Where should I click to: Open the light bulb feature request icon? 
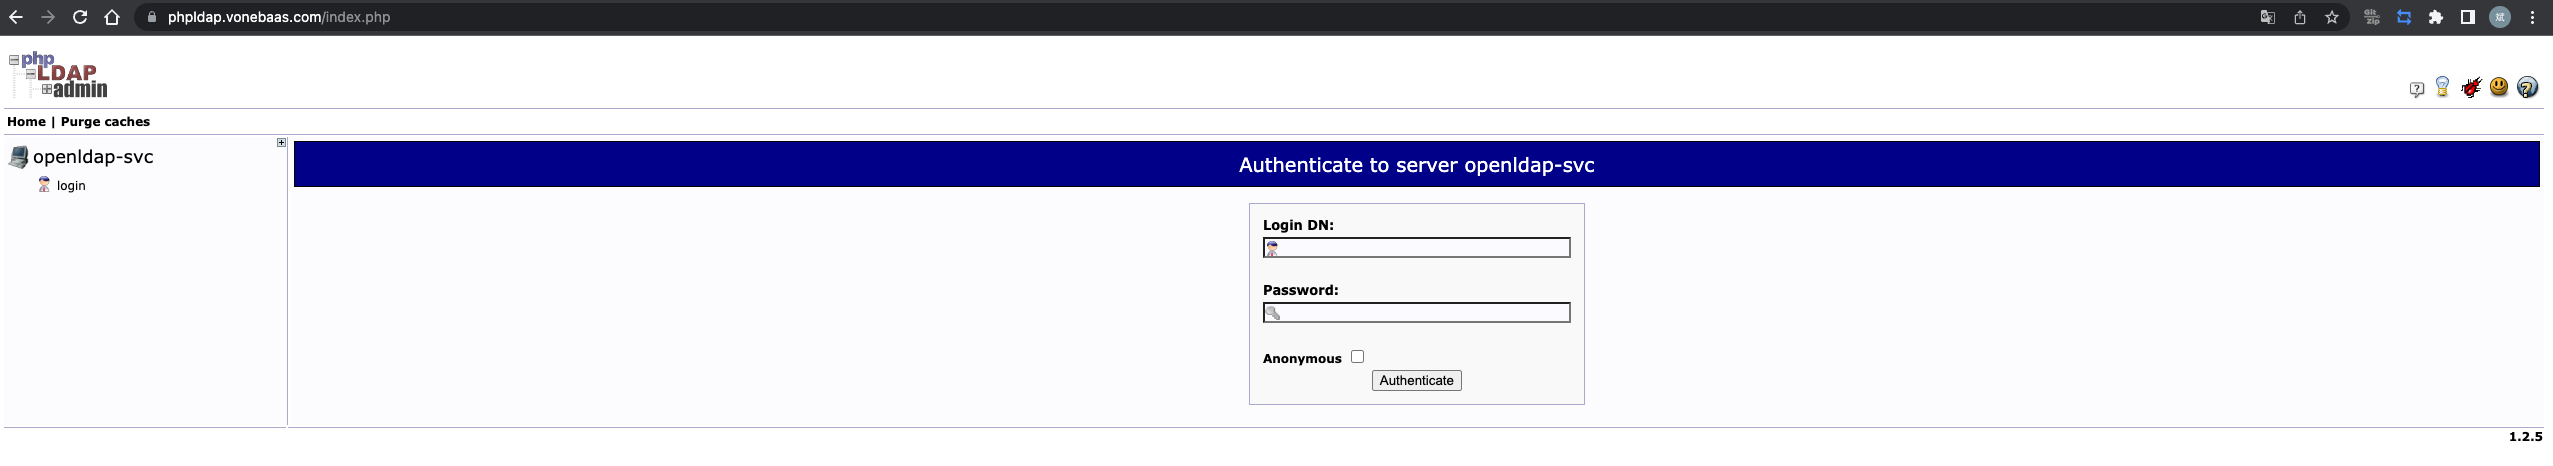click(2442, 87)
